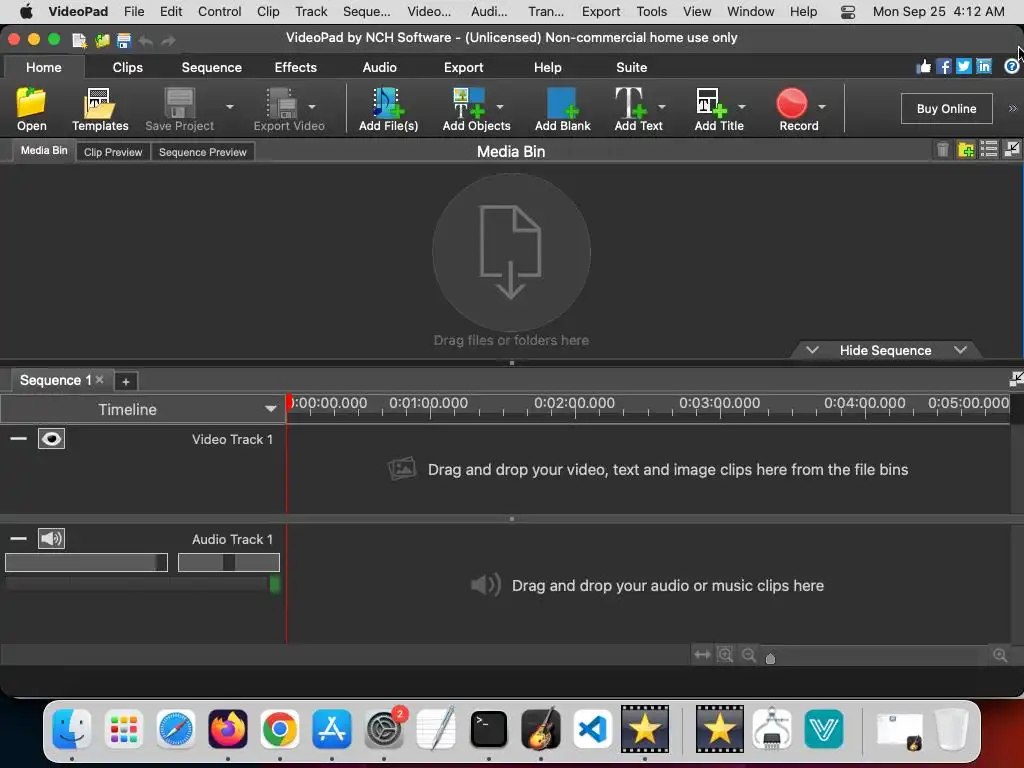The image size is (1024, 768).
Task: Close the Sequence 1 tab
Action: coord(99,379)
